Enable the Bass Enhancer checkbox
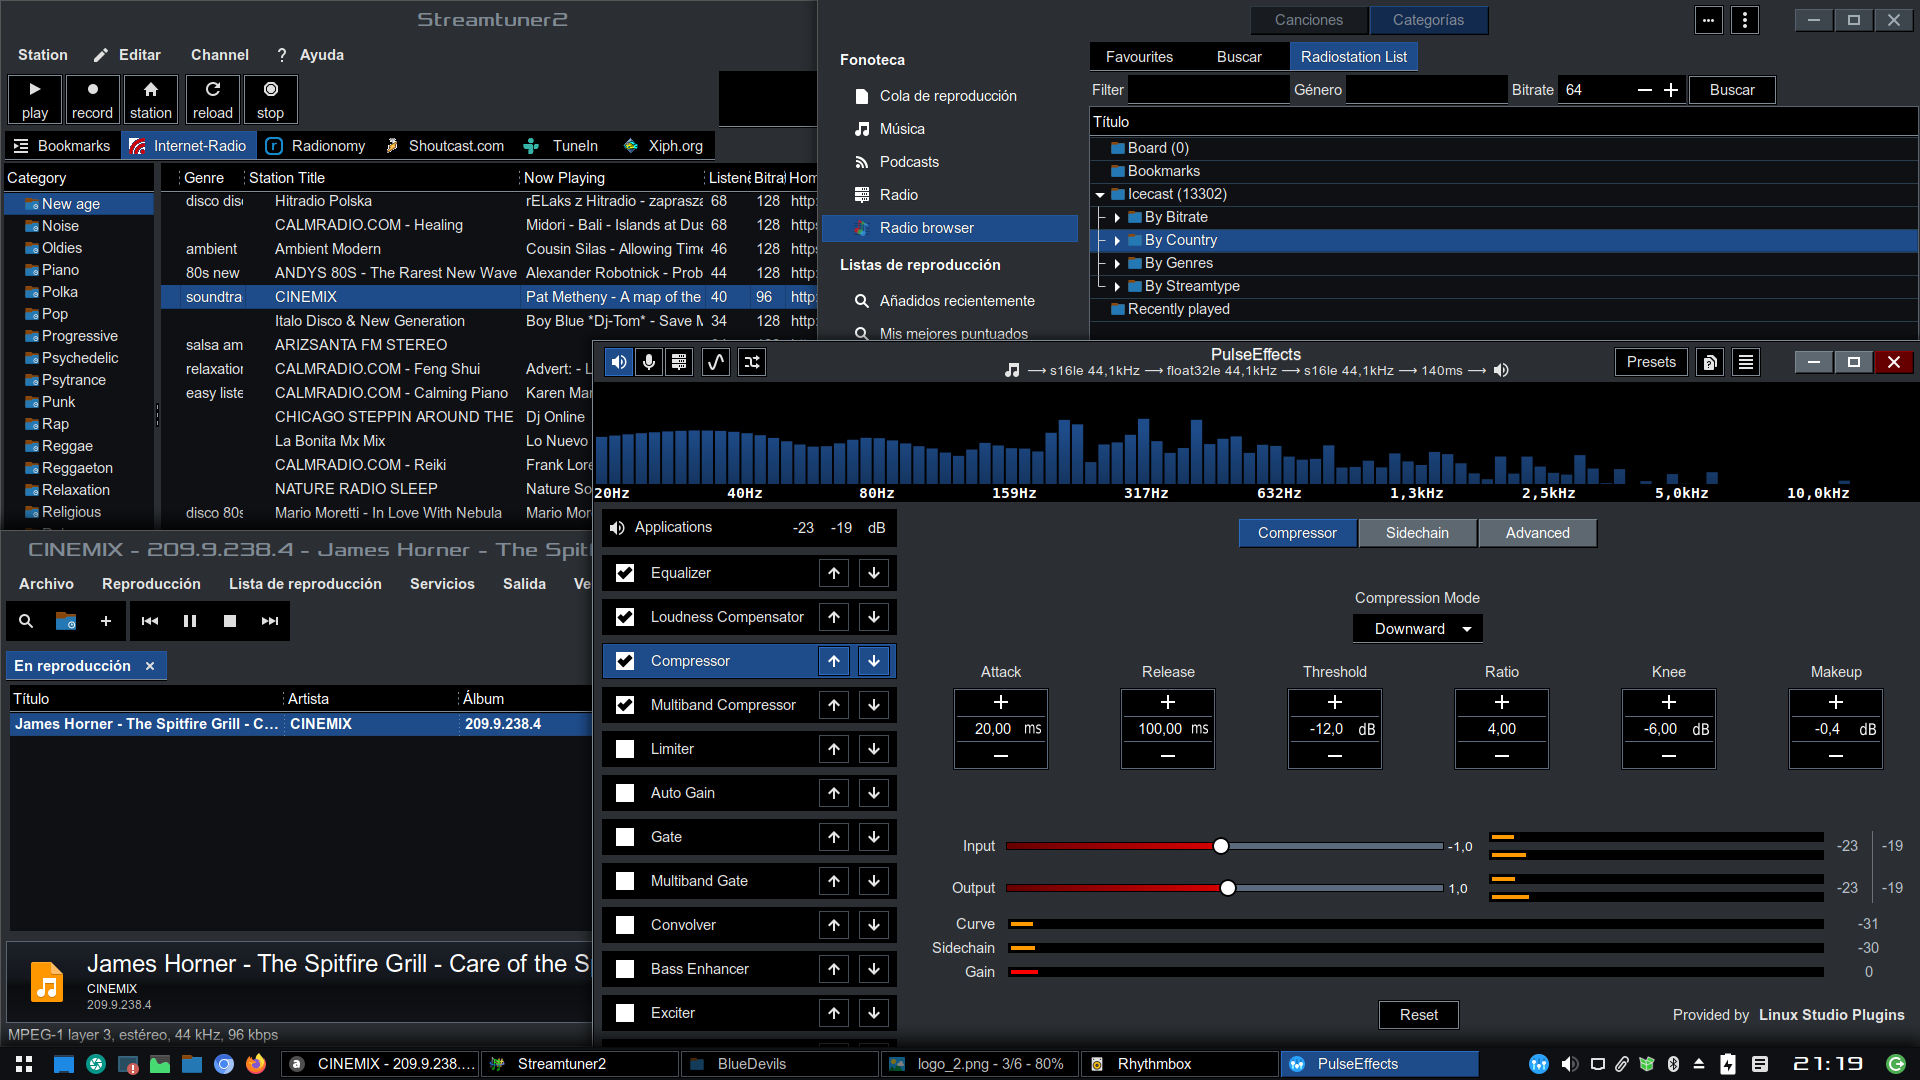Image resolution: width=1920 pixels, height=1080 pixels. [625, 969]
